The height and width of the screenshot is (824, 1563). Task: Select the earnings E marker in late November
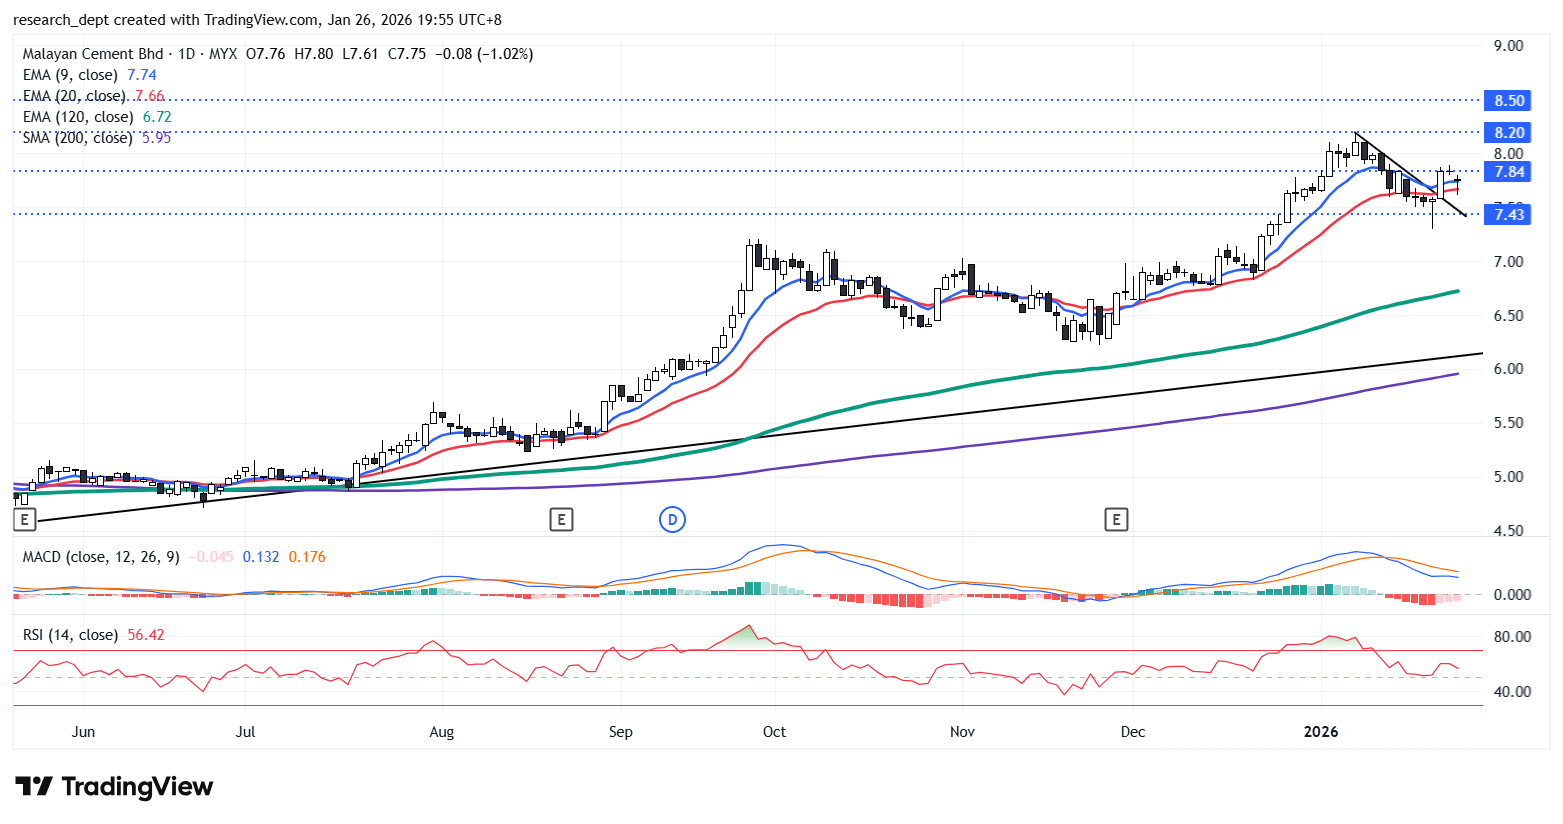point(1116,519)
